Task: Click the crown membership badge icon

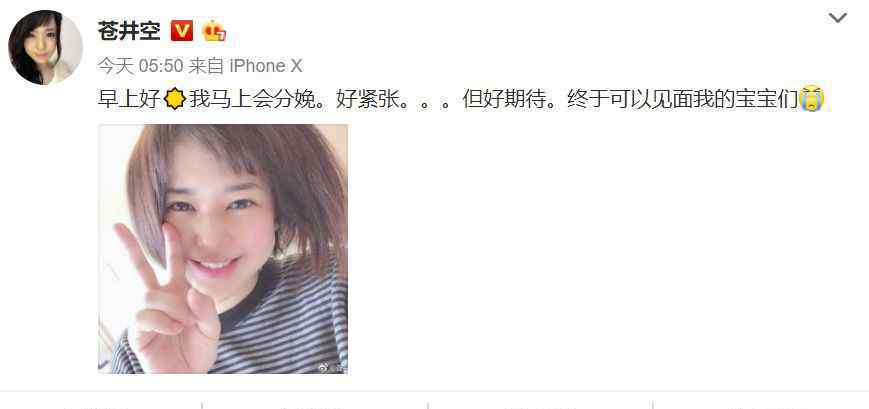Action: [214, 30]
